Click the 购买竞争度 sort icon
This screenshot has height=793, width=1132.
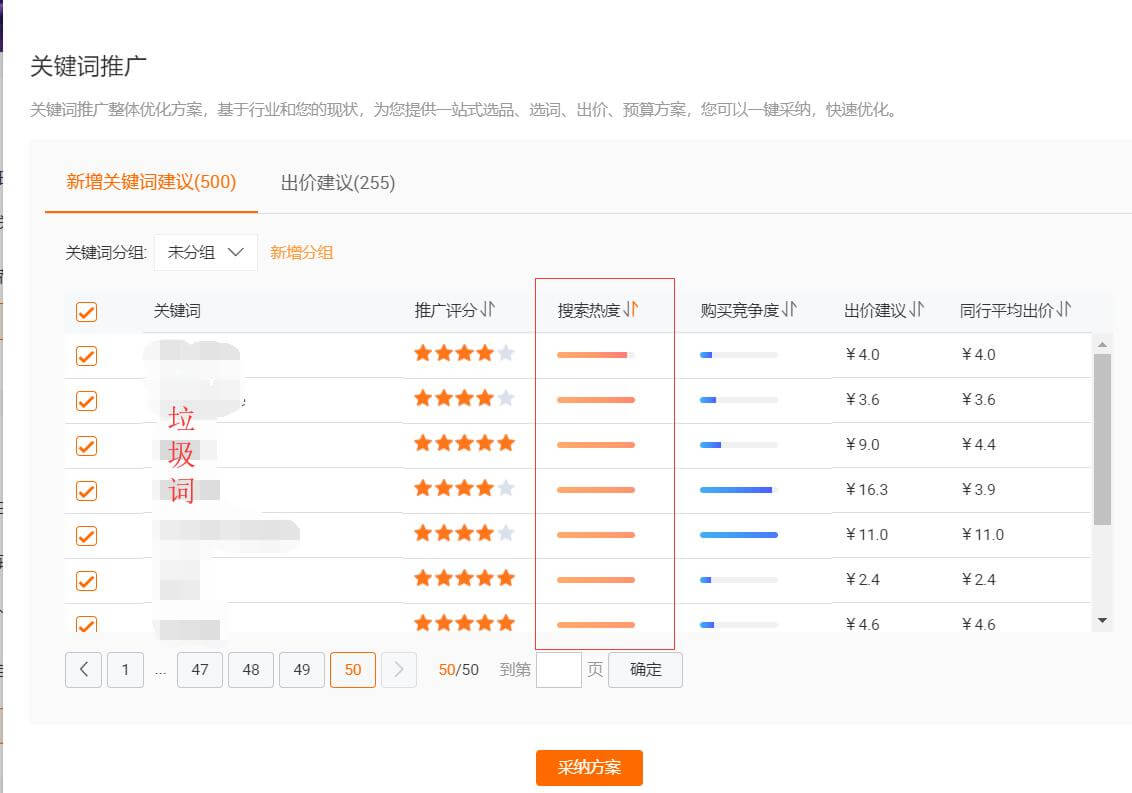tap(790, 310)
